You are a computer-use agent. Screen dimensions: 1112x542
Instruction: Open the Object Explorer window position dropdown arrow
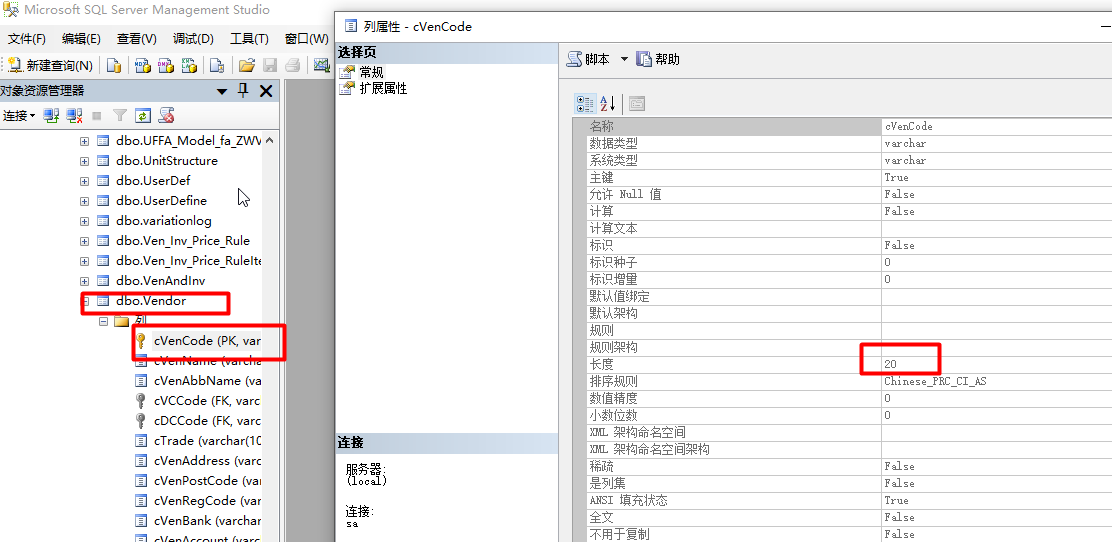pos(222,91)
